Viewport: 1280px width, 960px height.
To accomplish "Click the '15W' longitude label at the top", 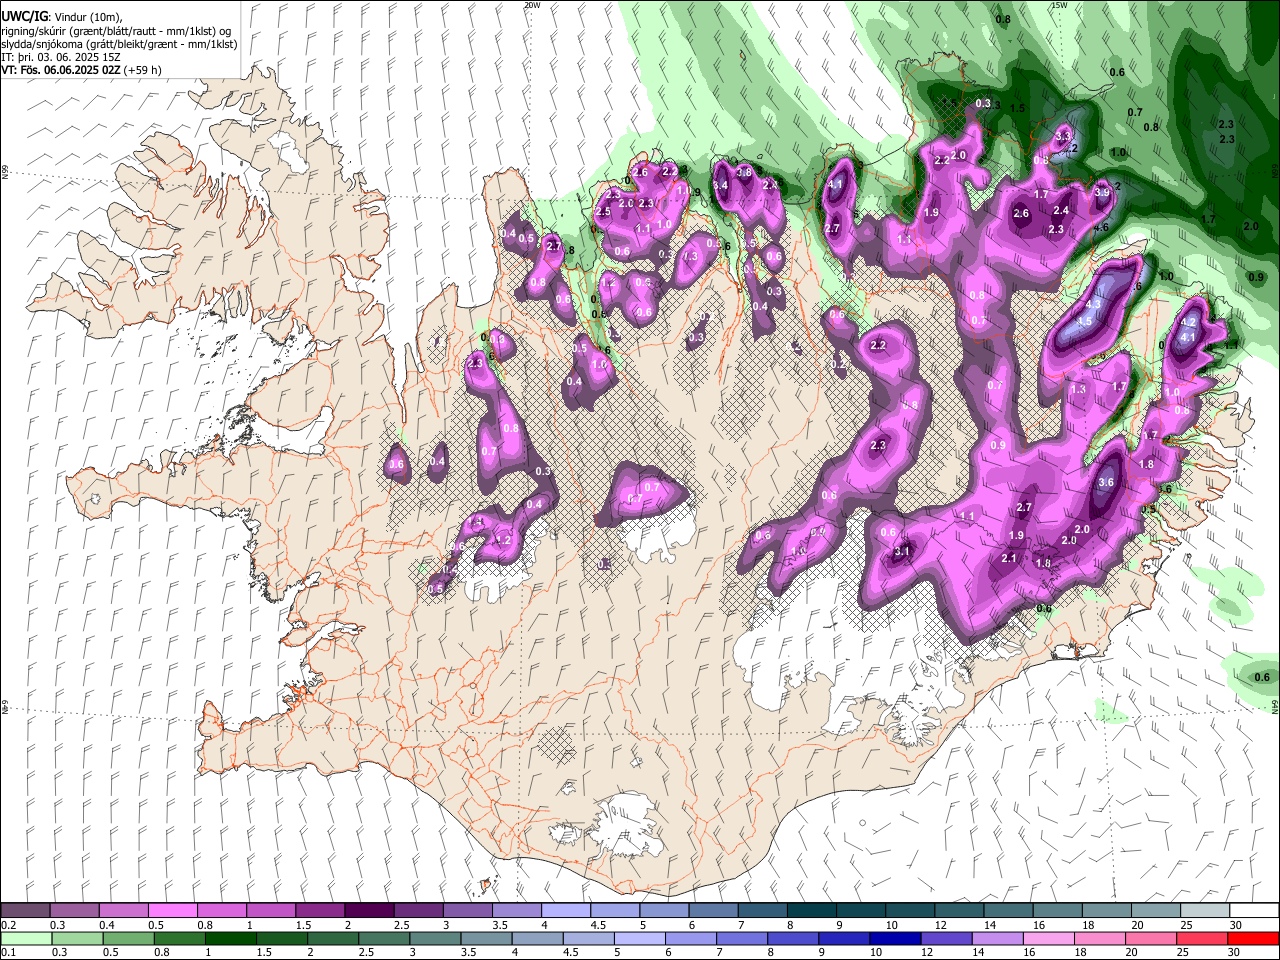I will click(1059, 5).
